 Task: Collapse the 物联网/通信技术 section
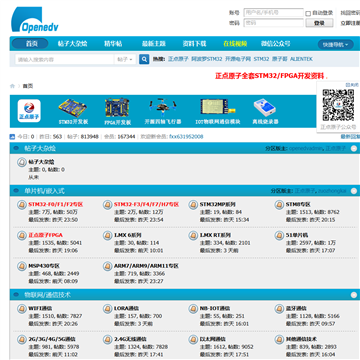point(354,295)
